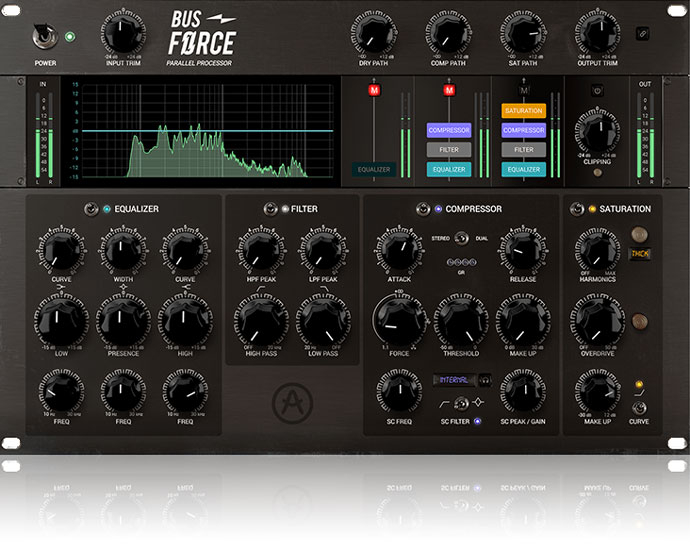Click the gray FILTER block in sat path
This screenshot has width=690, height=549.
[x=523, y=149]
